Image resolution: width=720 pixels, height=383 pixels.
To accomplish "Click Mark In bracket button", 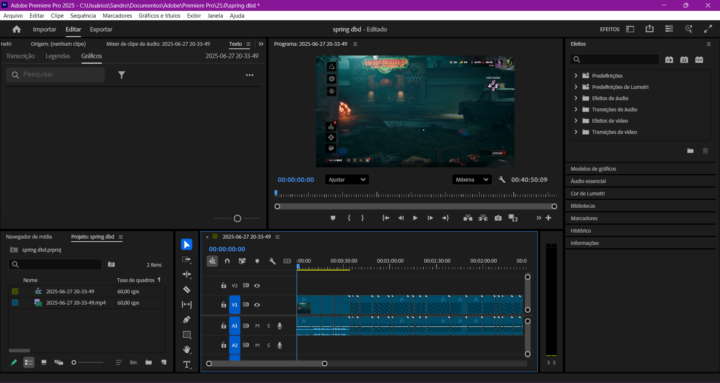I will [349, 218].
